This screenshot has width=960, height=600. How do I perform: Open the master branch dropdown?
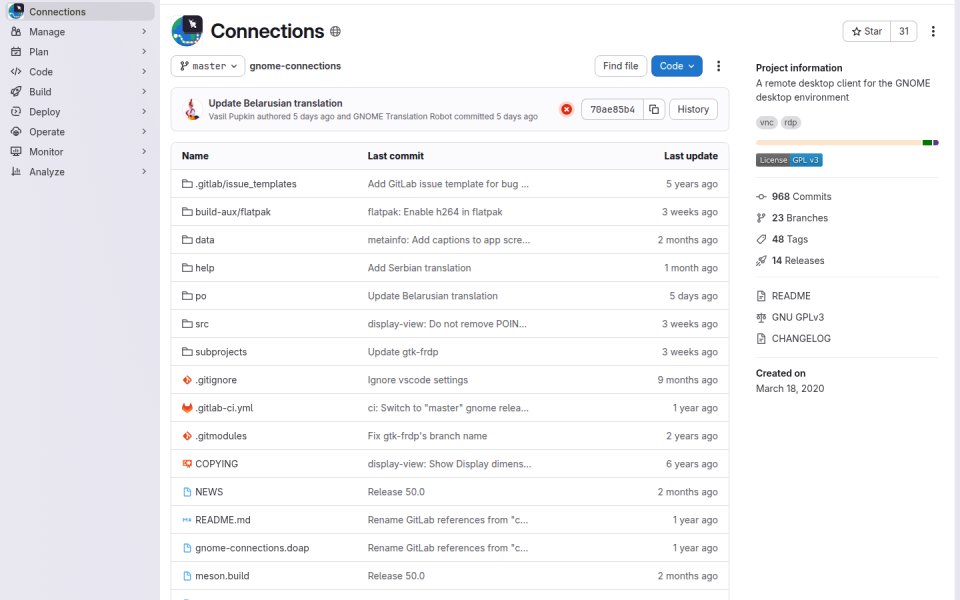click(x=208, y=66)
